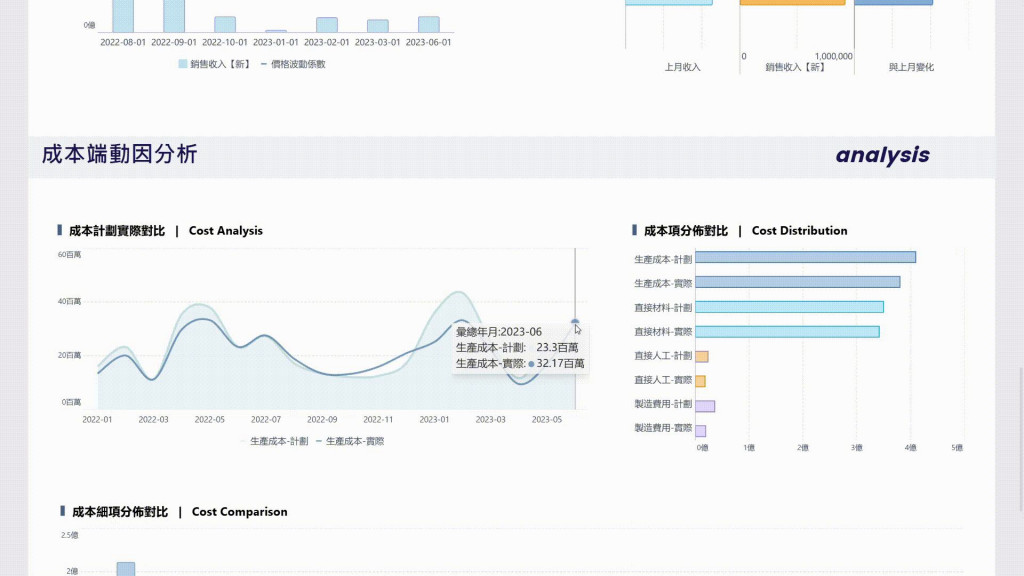The width and height of the screenshot is (1024, 576).
Task: Click the 直接材料-計劃 cyan bar
Action: (x=790, y=307)
